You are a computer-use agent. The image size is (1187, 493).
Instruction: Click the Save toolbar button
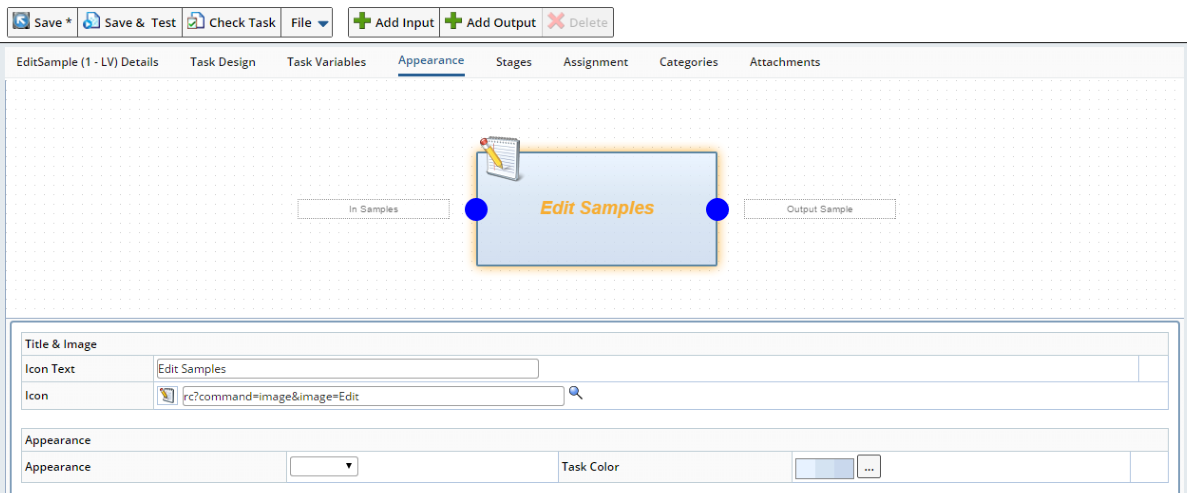click(x=42, y=23)
